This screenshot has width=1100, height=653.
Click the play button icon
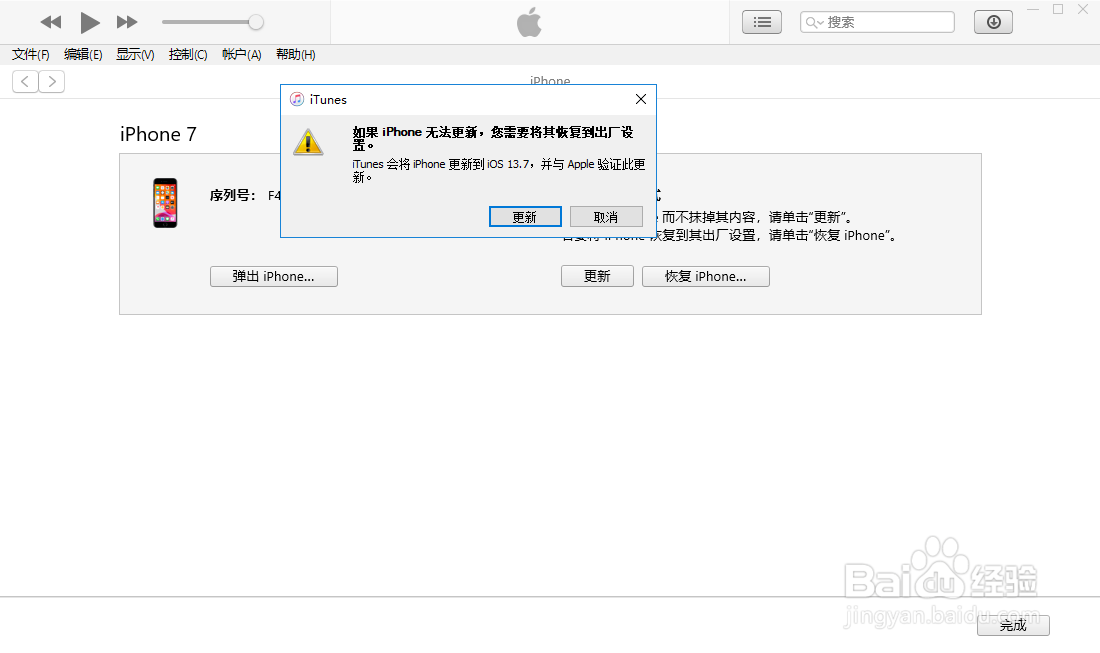(x=90, y=22)
